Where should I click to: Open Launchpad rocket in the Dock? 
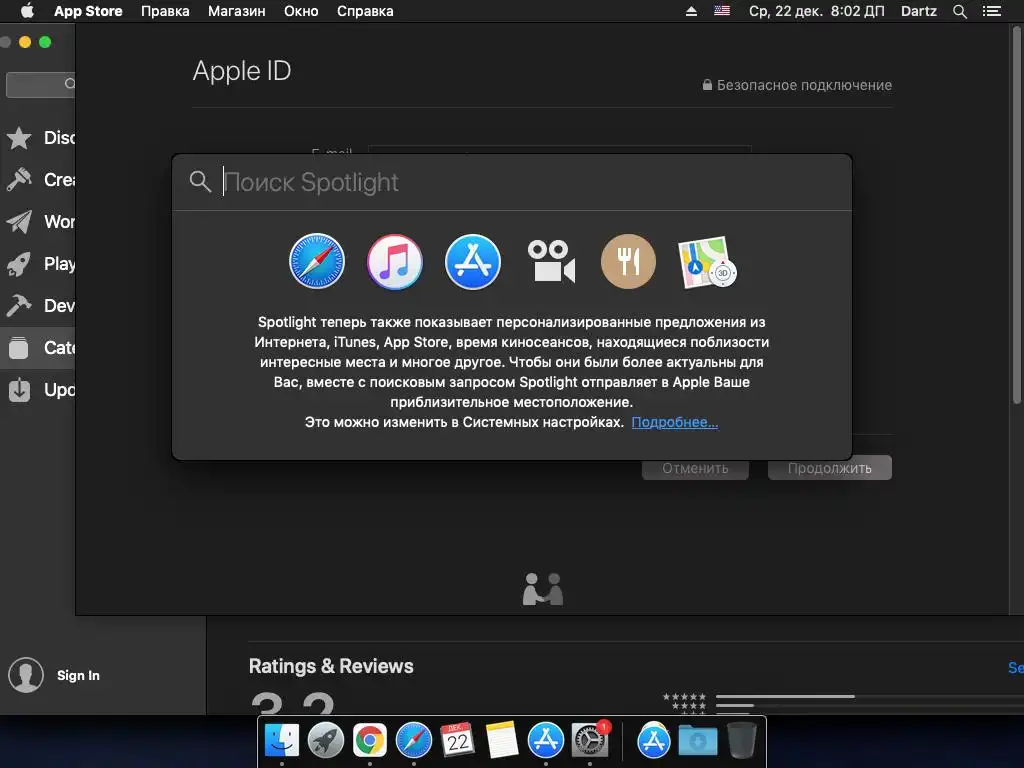coord(326,741)
